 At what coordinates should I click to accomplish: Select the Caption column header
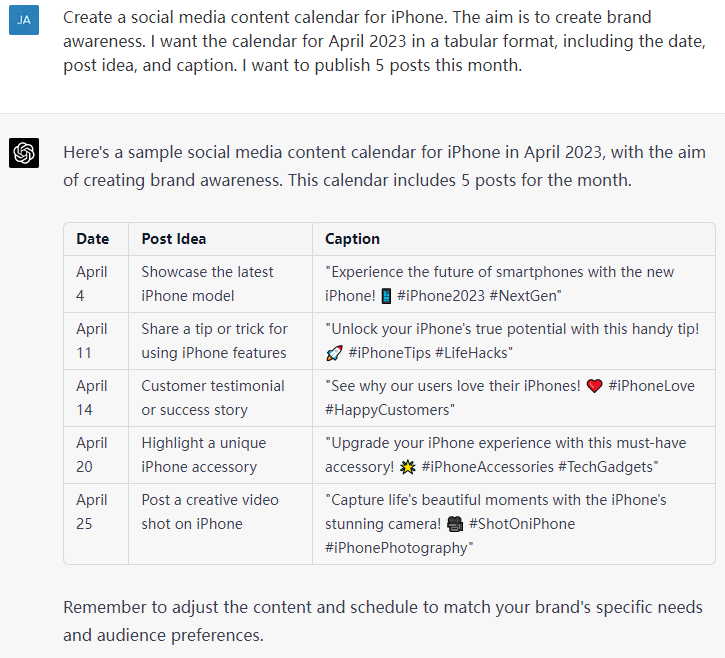point(352,239)
